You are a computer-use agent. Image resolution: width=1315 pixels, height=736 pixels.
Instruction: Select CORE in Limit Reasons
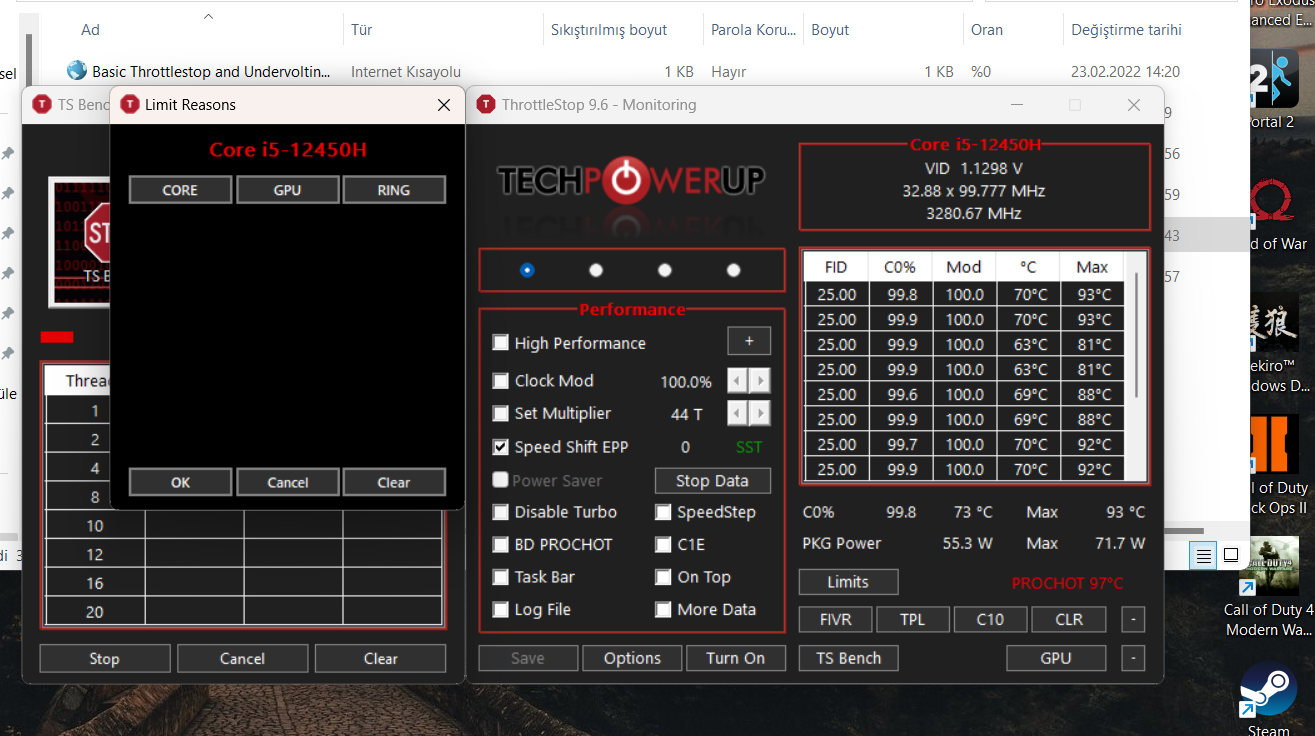[x=180, y=190]
